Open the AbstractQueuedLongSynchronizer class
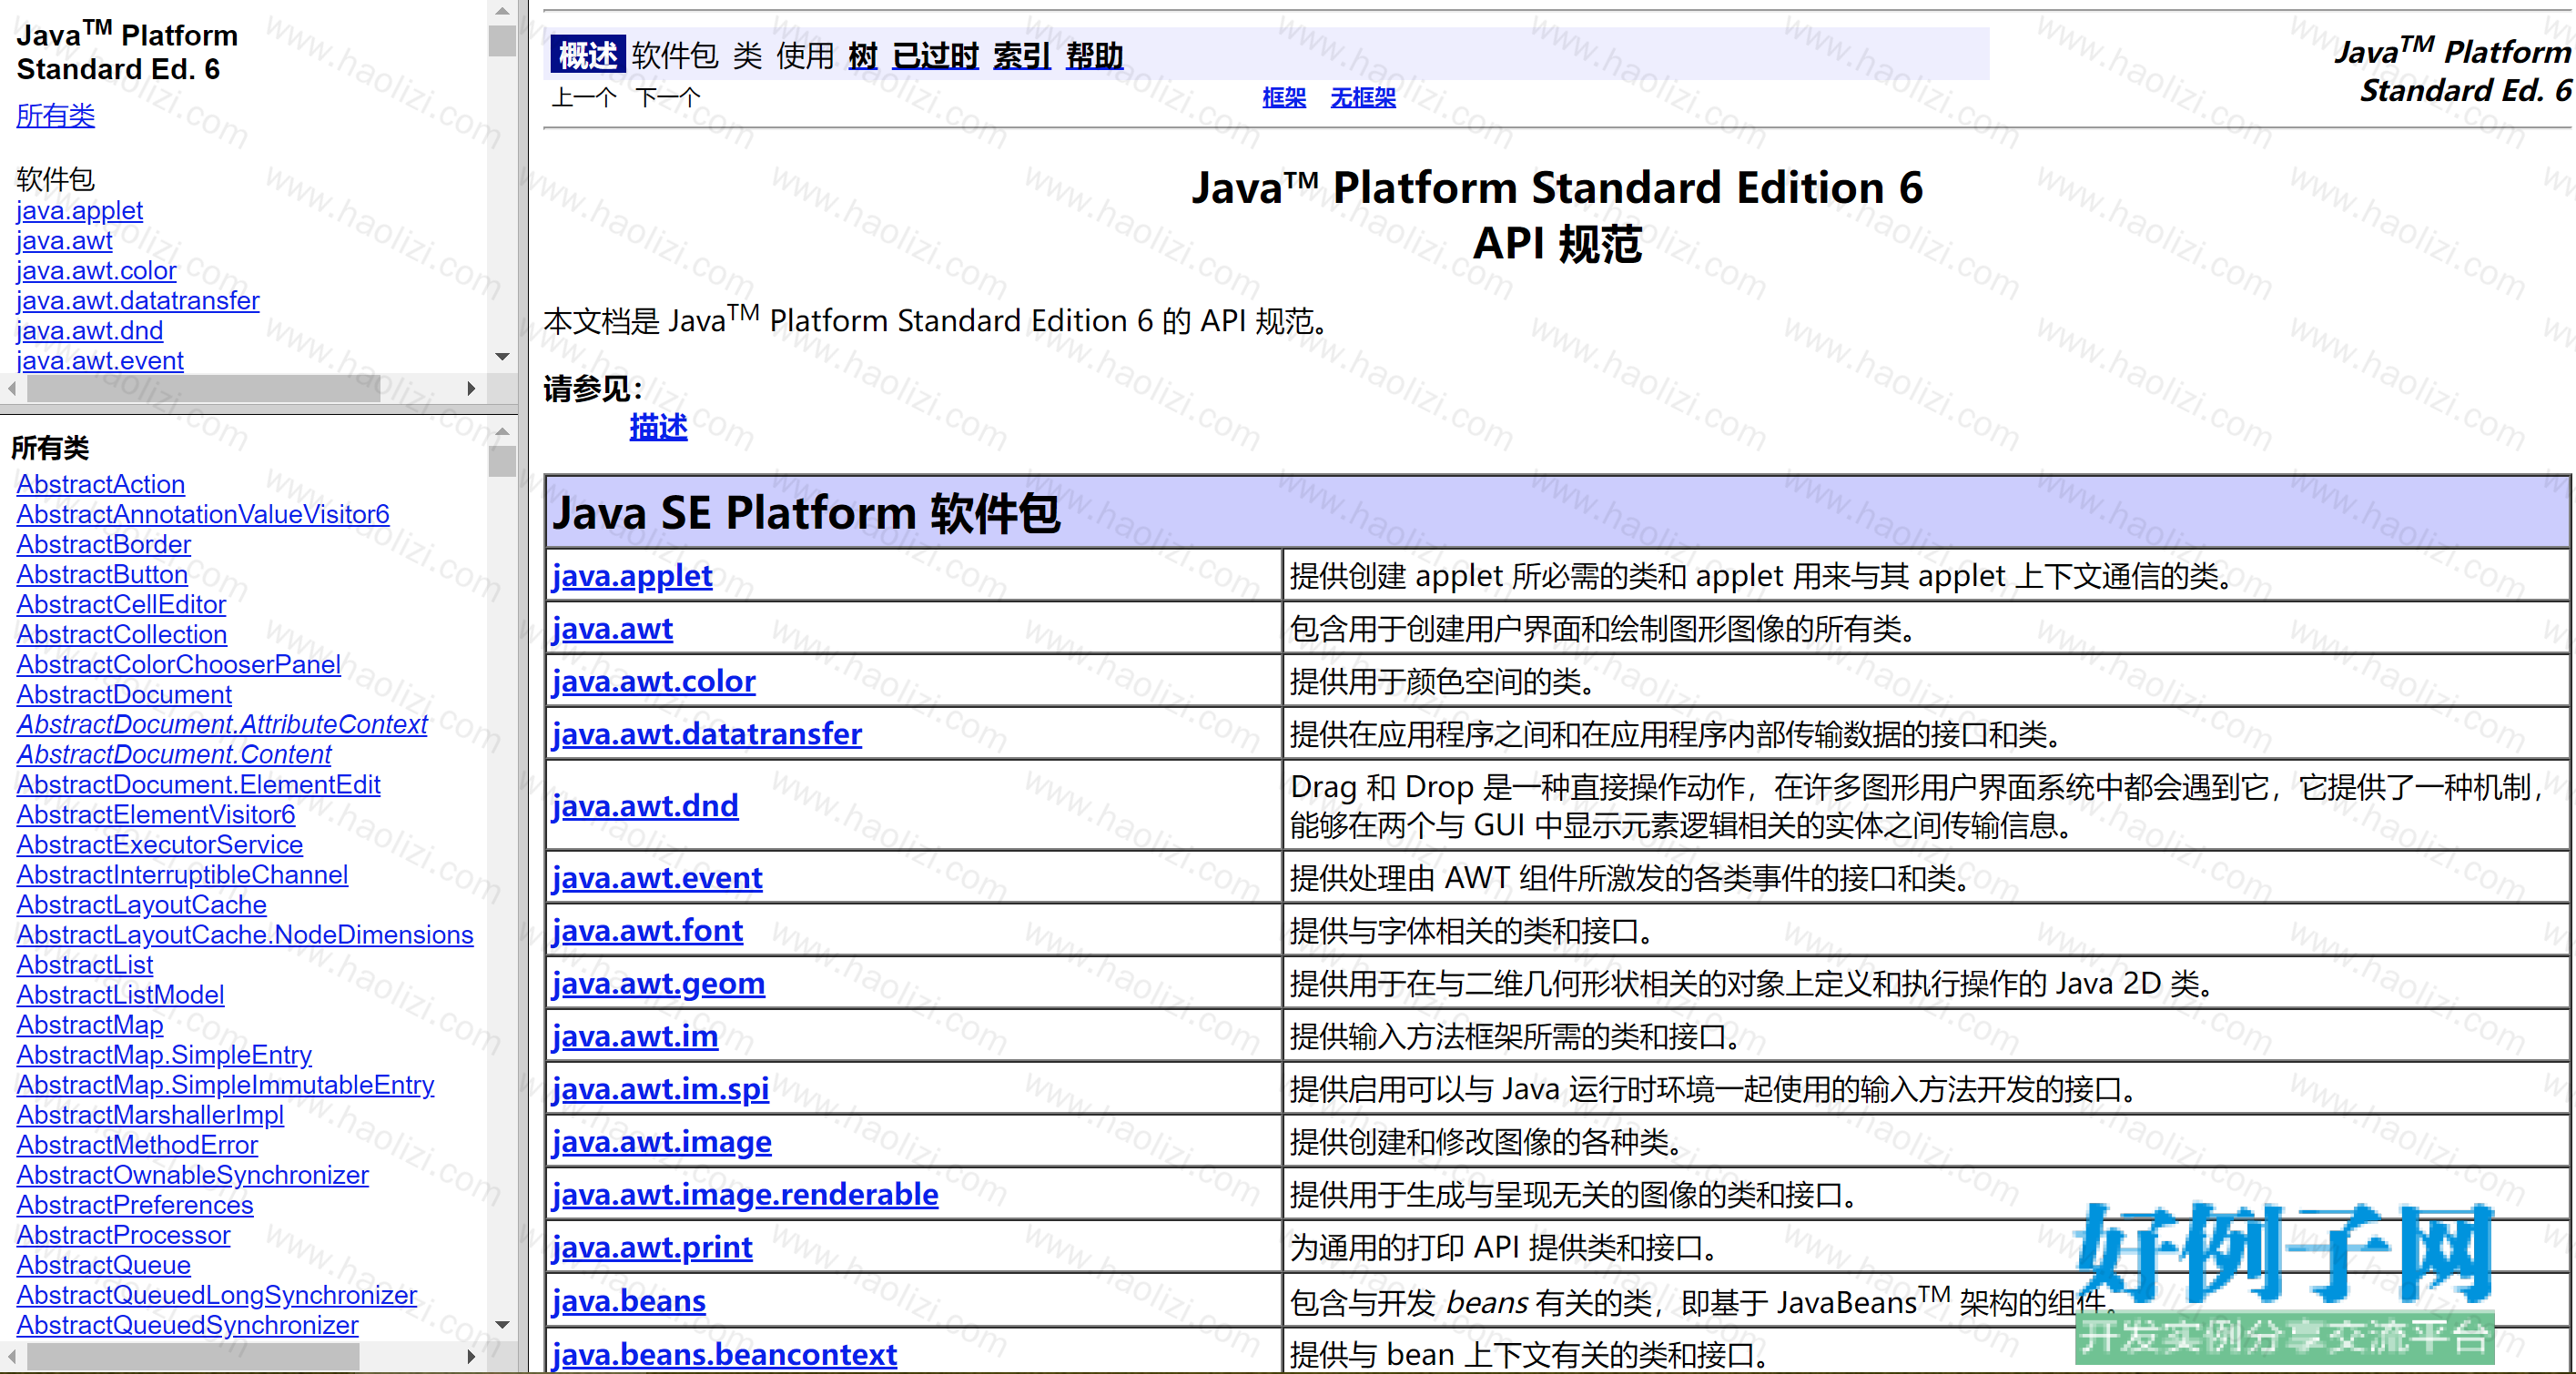Viewport: 2576px width, 1374px height. (216, 1294)
